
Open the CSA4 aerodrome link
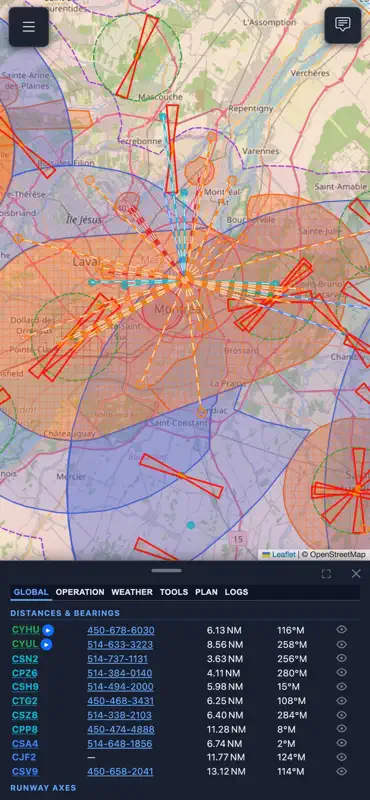click(x=25, y=743)
